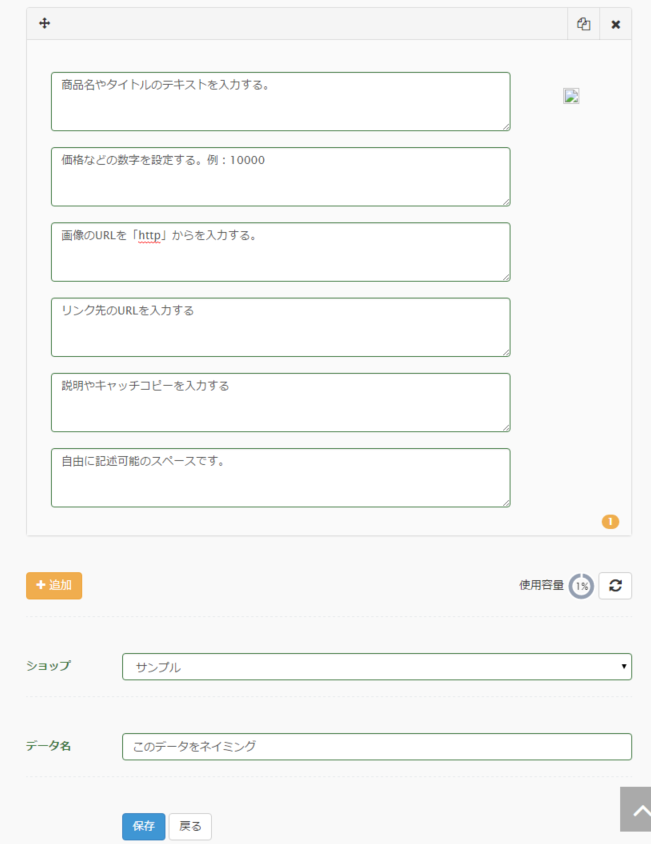Refresh usage with the circular arrows icon
651x844 pixels.
tap(615, 586)
